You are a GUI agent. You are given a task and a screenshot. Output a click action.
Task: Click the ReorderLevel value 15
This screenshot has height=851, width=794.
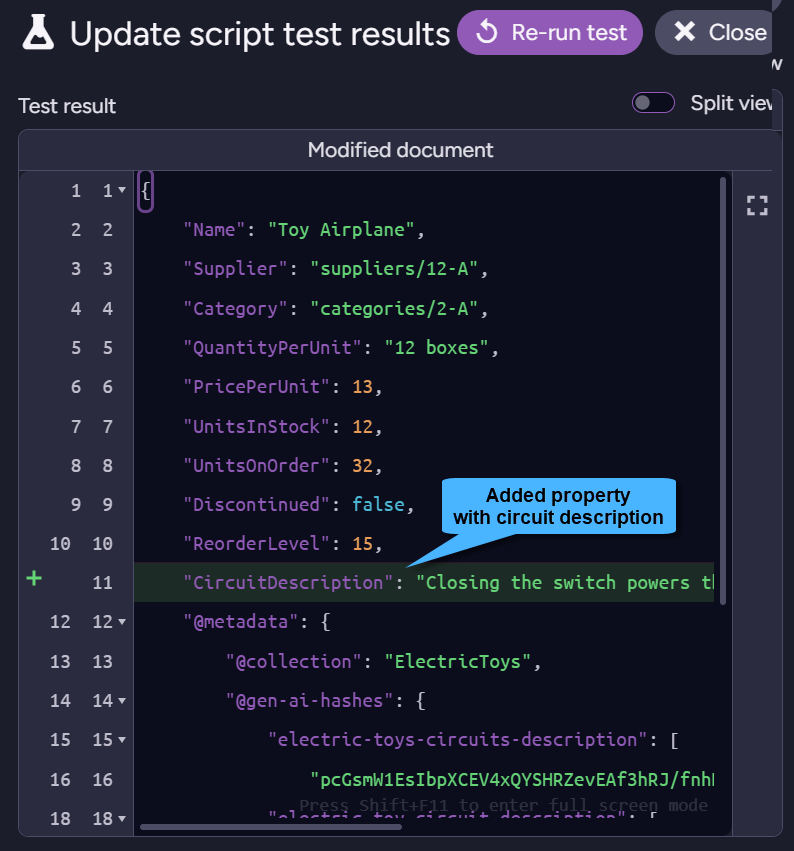pos(363,544)
